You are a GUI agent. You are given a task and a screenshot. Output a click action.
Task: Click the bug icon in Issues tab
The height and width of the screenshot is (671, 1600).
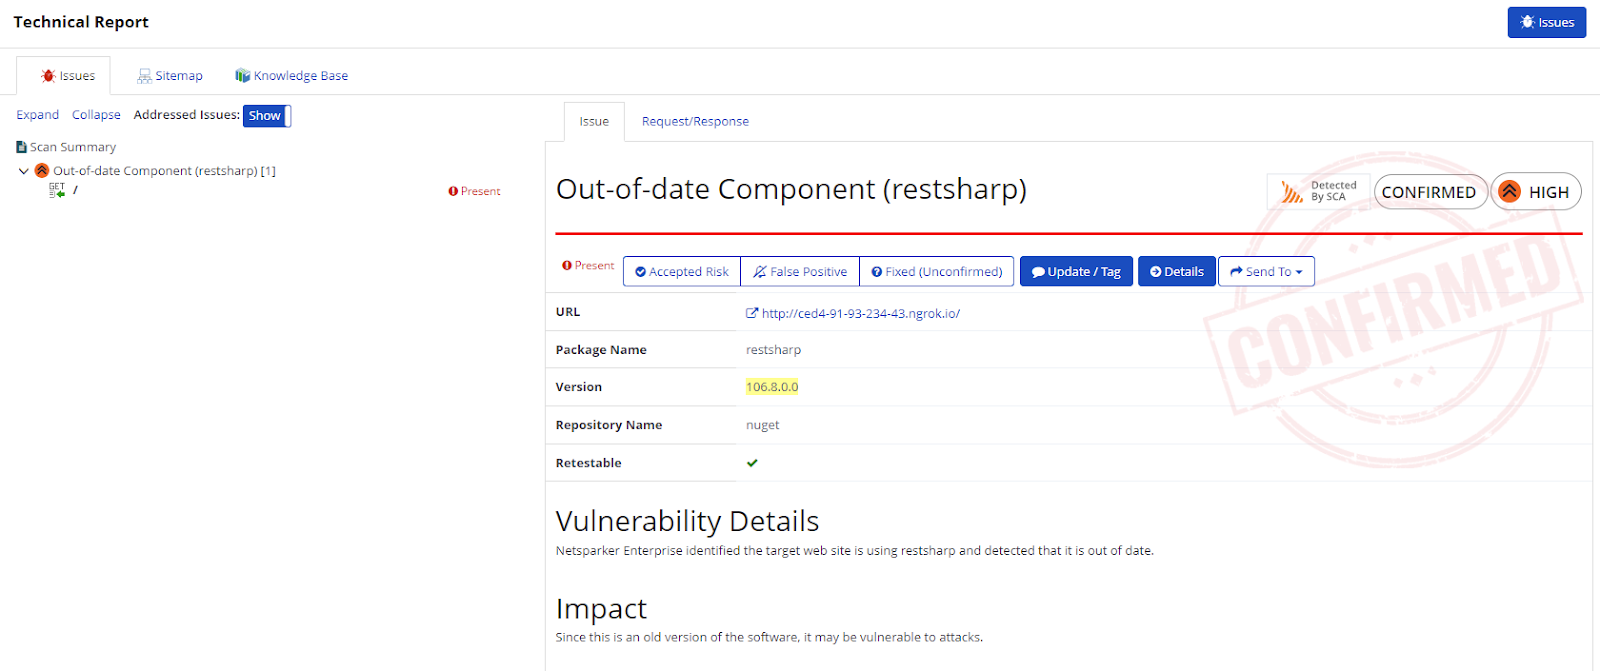point(47,76)
